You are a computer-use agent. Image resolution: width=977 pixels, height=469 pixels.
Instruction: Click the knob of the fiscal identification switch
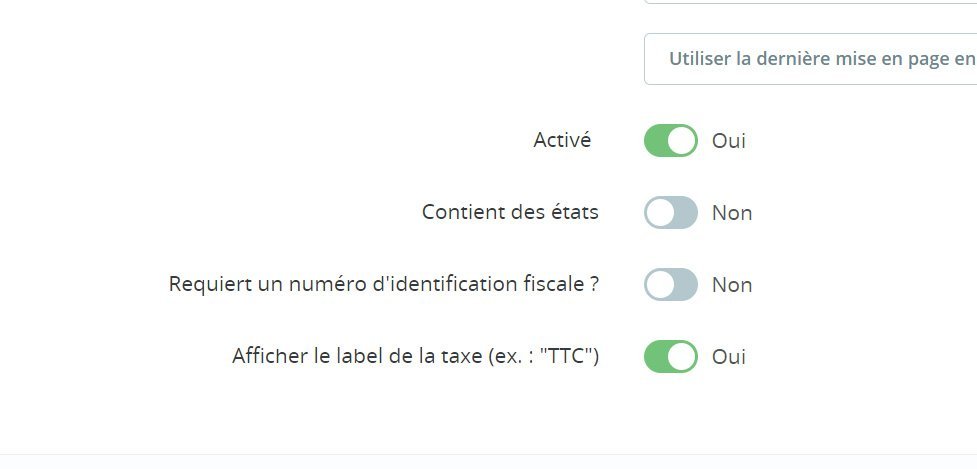coord(659,285)
